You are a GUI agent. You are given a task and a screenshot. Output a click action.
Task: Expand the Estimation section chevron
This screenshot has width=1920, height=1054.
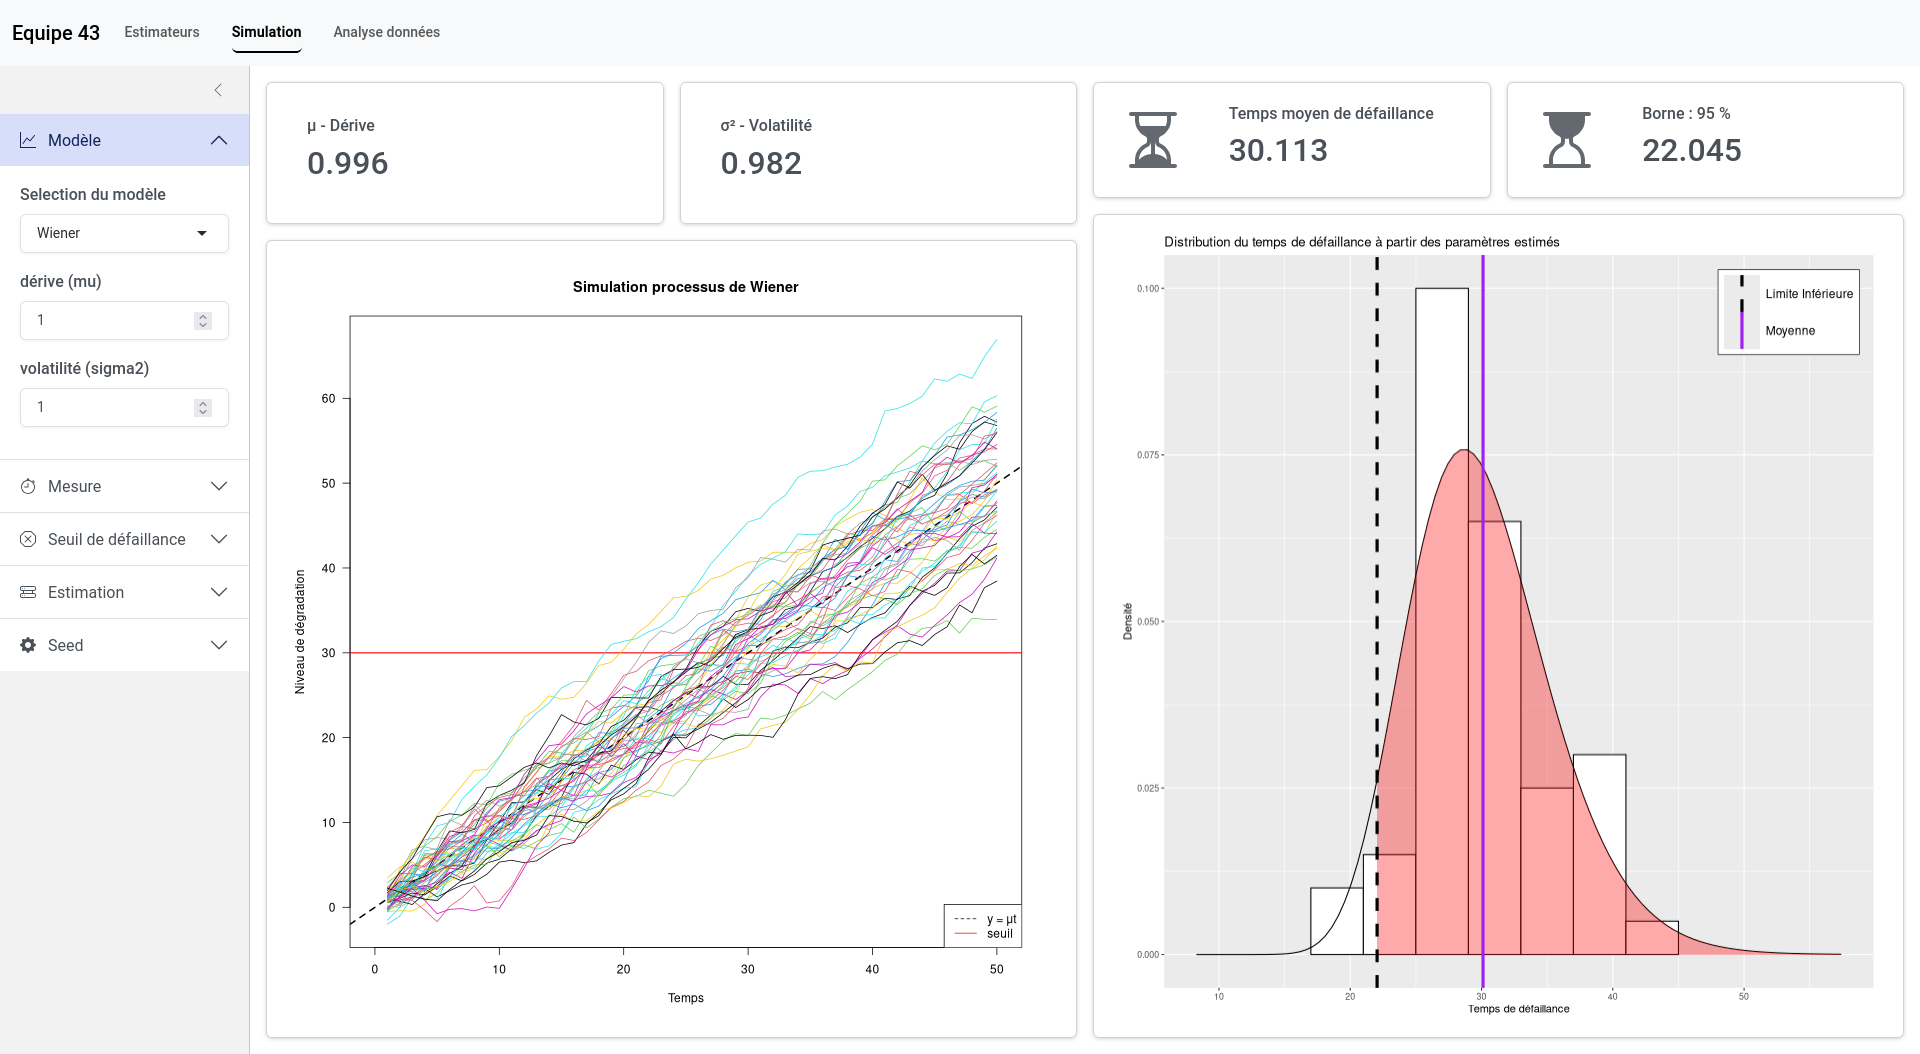[219, 592]
